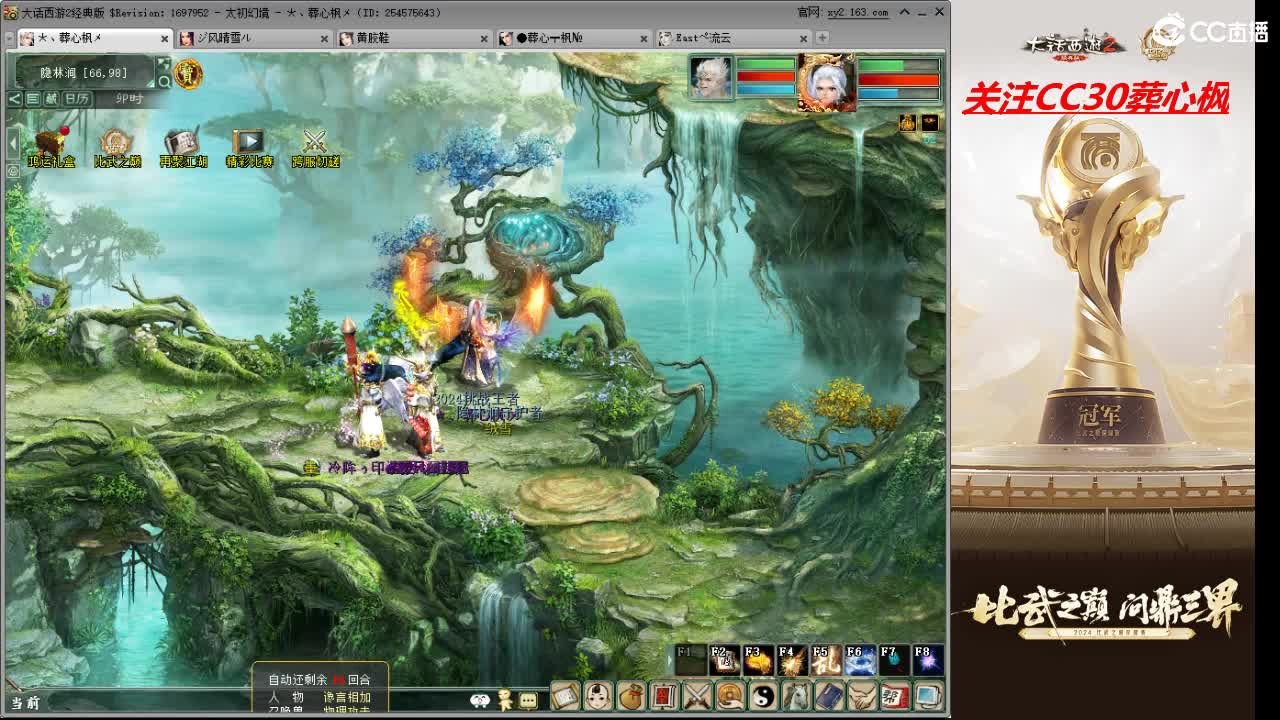Screen dimensions: 1280x720
Task: Open the handshake friends icon
Action: click(x=862, y=695)
